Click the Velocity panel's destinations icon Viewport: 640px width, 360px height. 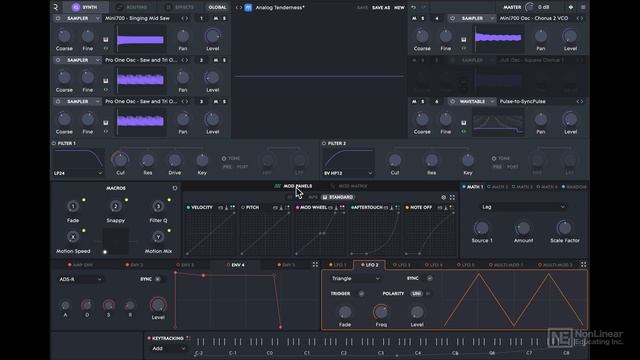point(233,208)
